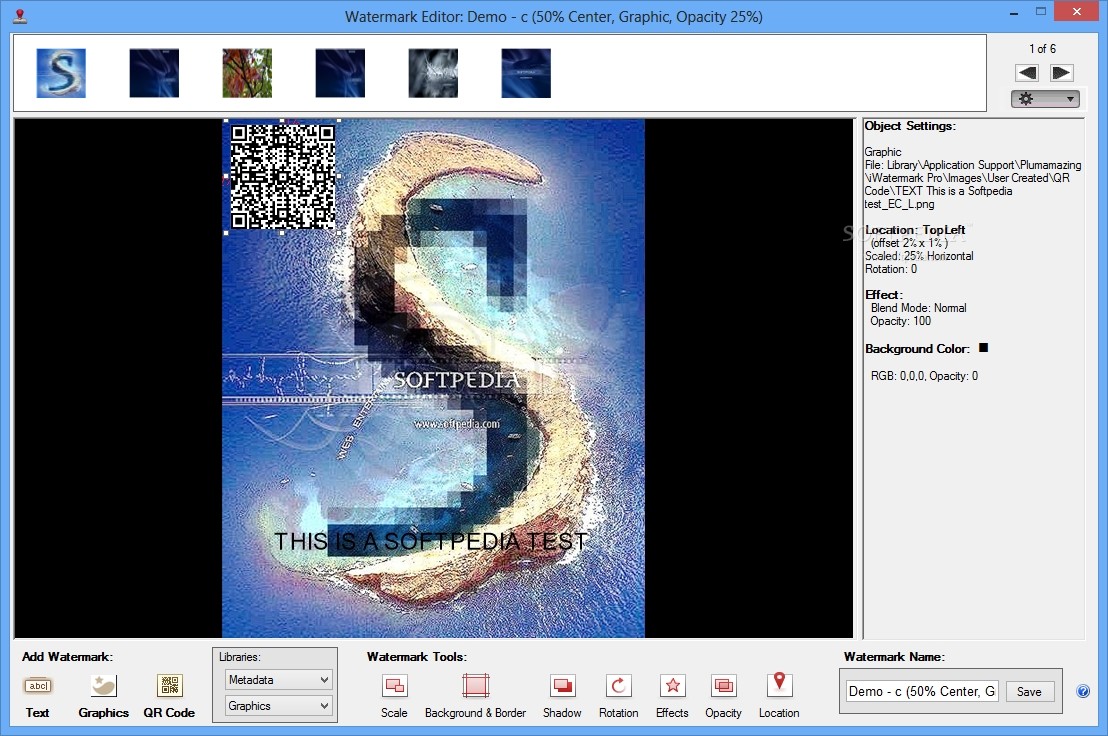
Task: Click the '(offset 2% x 1%)' text
Action: (909, 243)
